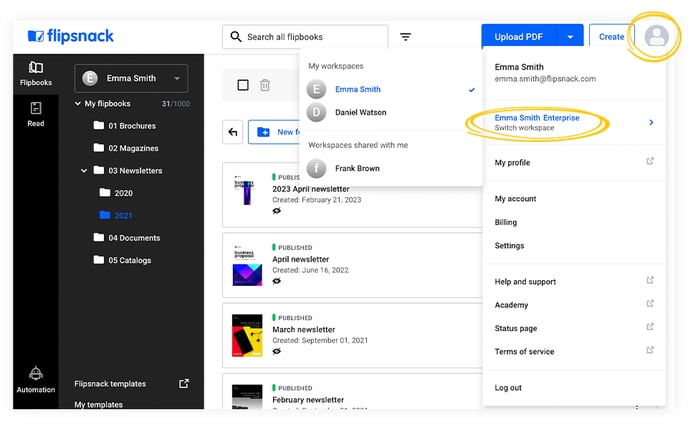Click Emma Smith Enterprise switch workspace
Viewport: 688px width, 430px height.
(x=537, y=122)
